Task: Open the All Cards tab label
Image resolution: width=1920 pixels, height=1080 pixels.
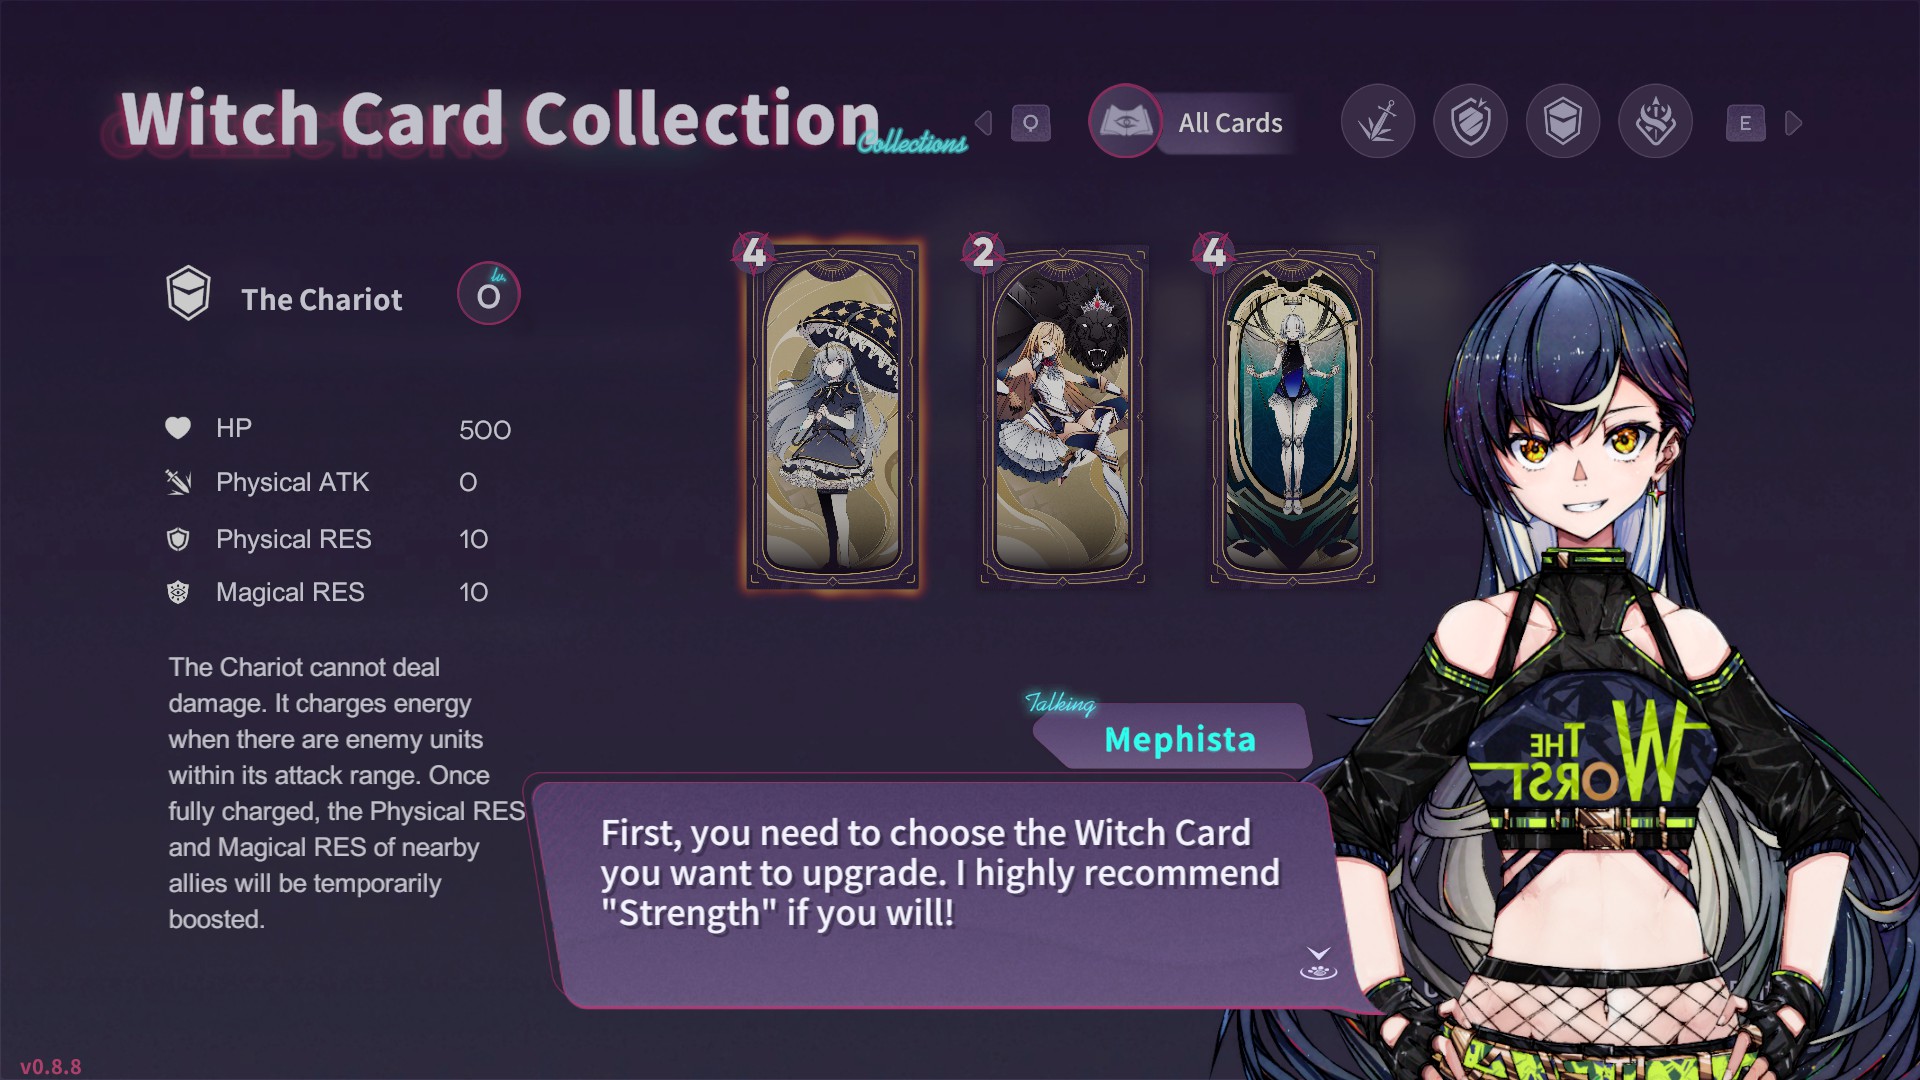Action: (1230, 123)
